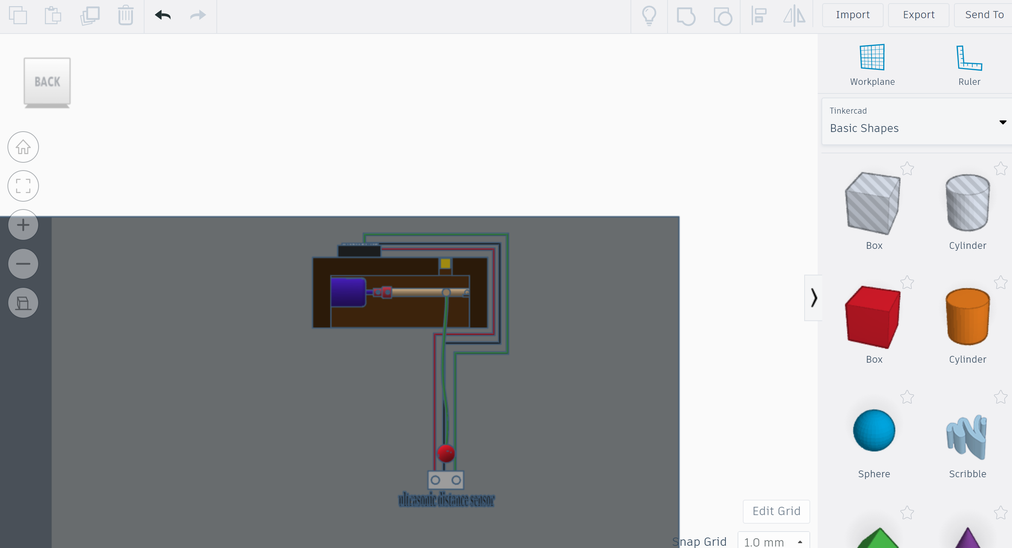Favorite the Scribble with star
The width and height of the screenshot is (1012, 548).
[x=1000, y=397]
